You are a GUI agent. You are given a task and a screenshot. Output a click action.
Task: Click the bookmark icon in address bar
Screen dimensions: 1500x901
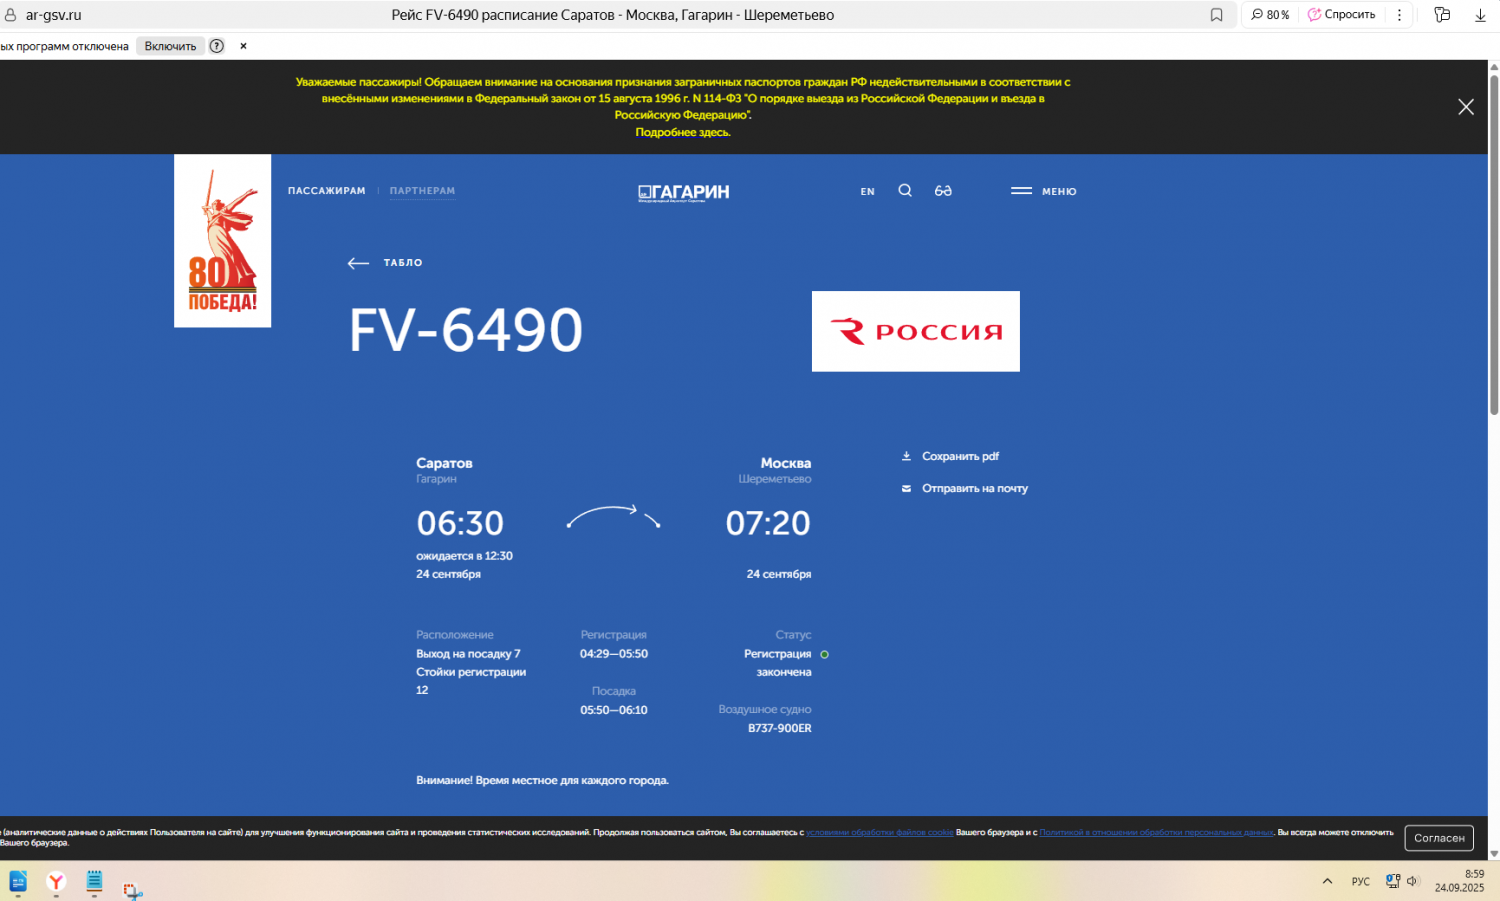coord(1216,15)
